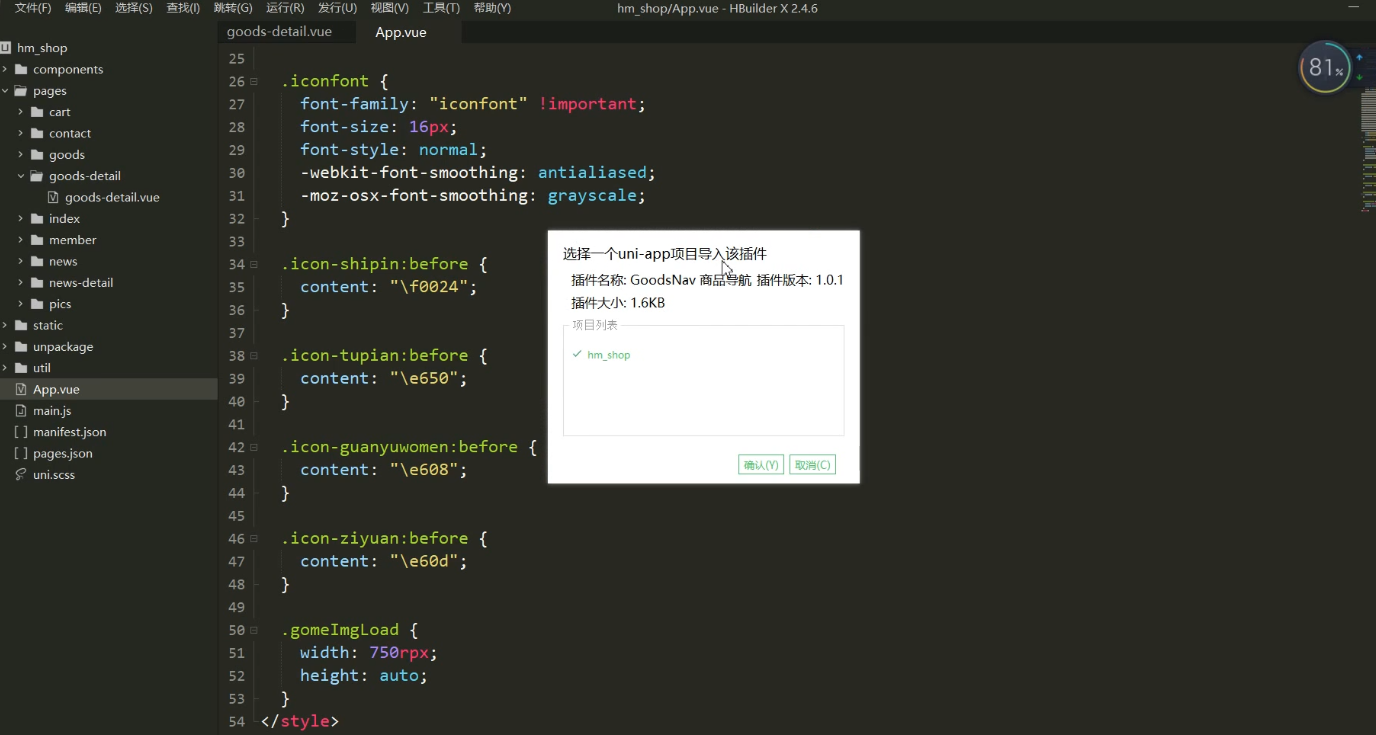1376x735 pixels.
Task: Click the news-detail folder icon
Action: pos(37,283)
